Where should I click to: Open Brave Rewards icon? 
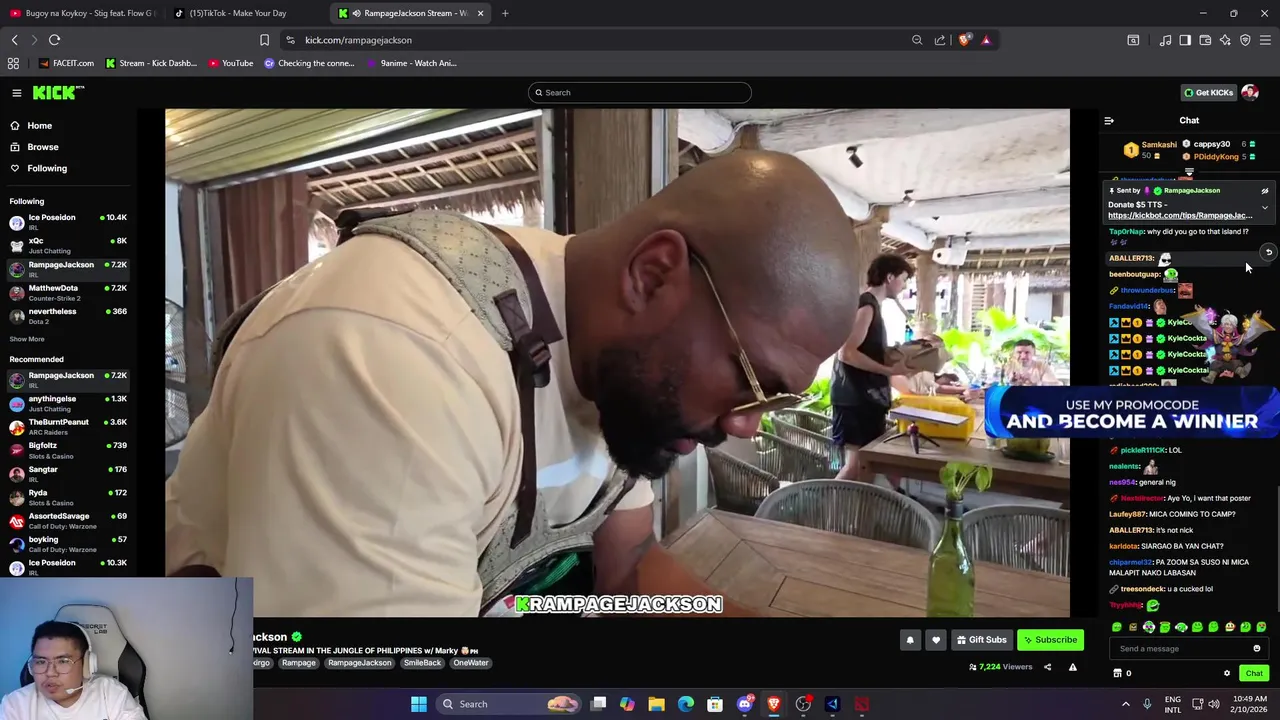986,40
